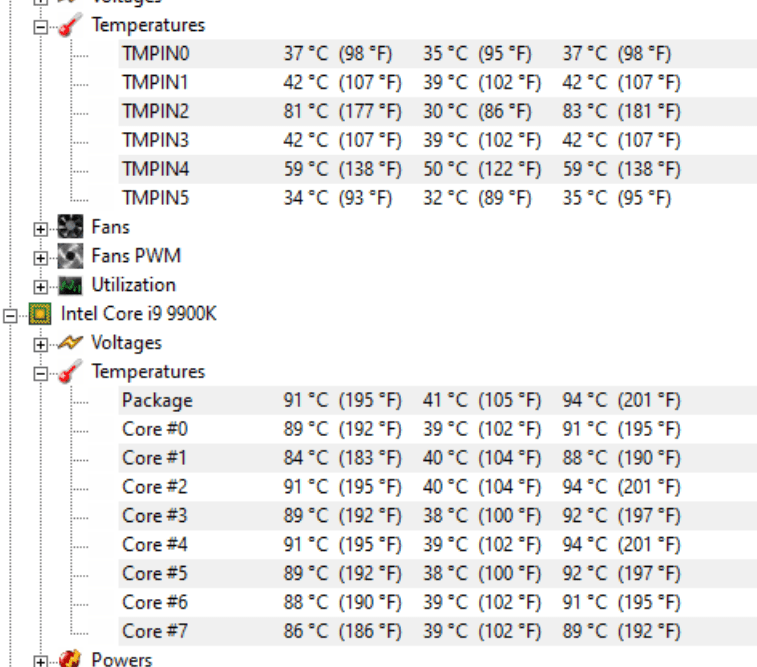
Task: Click the Powers flame icon
Action: (x=70, y=659)
